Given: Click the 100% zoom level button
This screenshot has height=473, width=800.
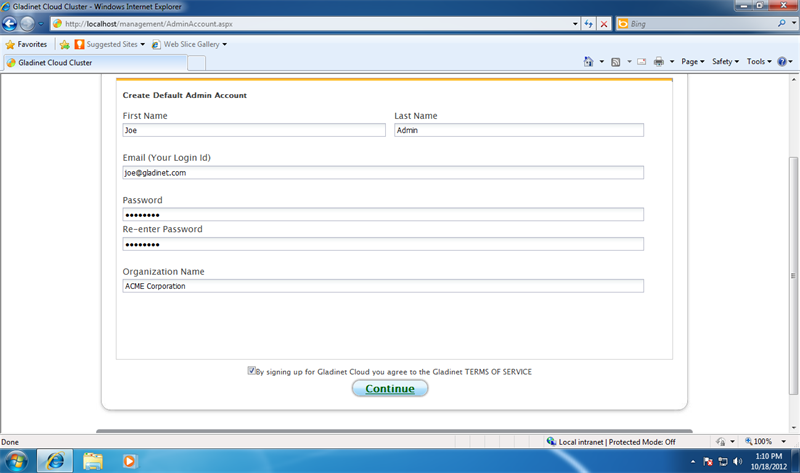Looking at the screenshot, I should (x=759, y=442).
